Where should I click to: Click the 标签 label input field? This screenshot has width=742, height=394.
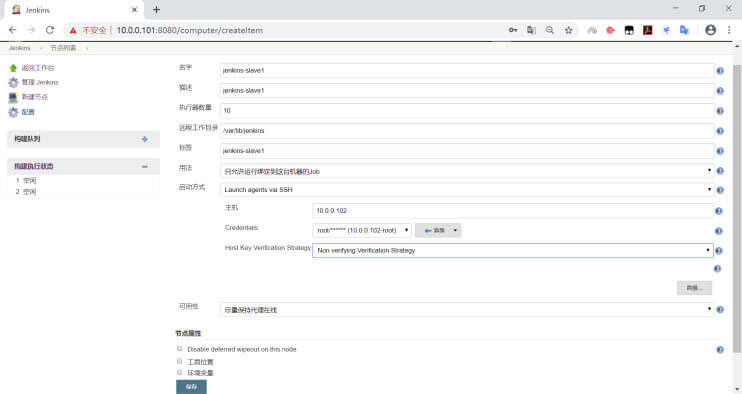click(467, 150)
